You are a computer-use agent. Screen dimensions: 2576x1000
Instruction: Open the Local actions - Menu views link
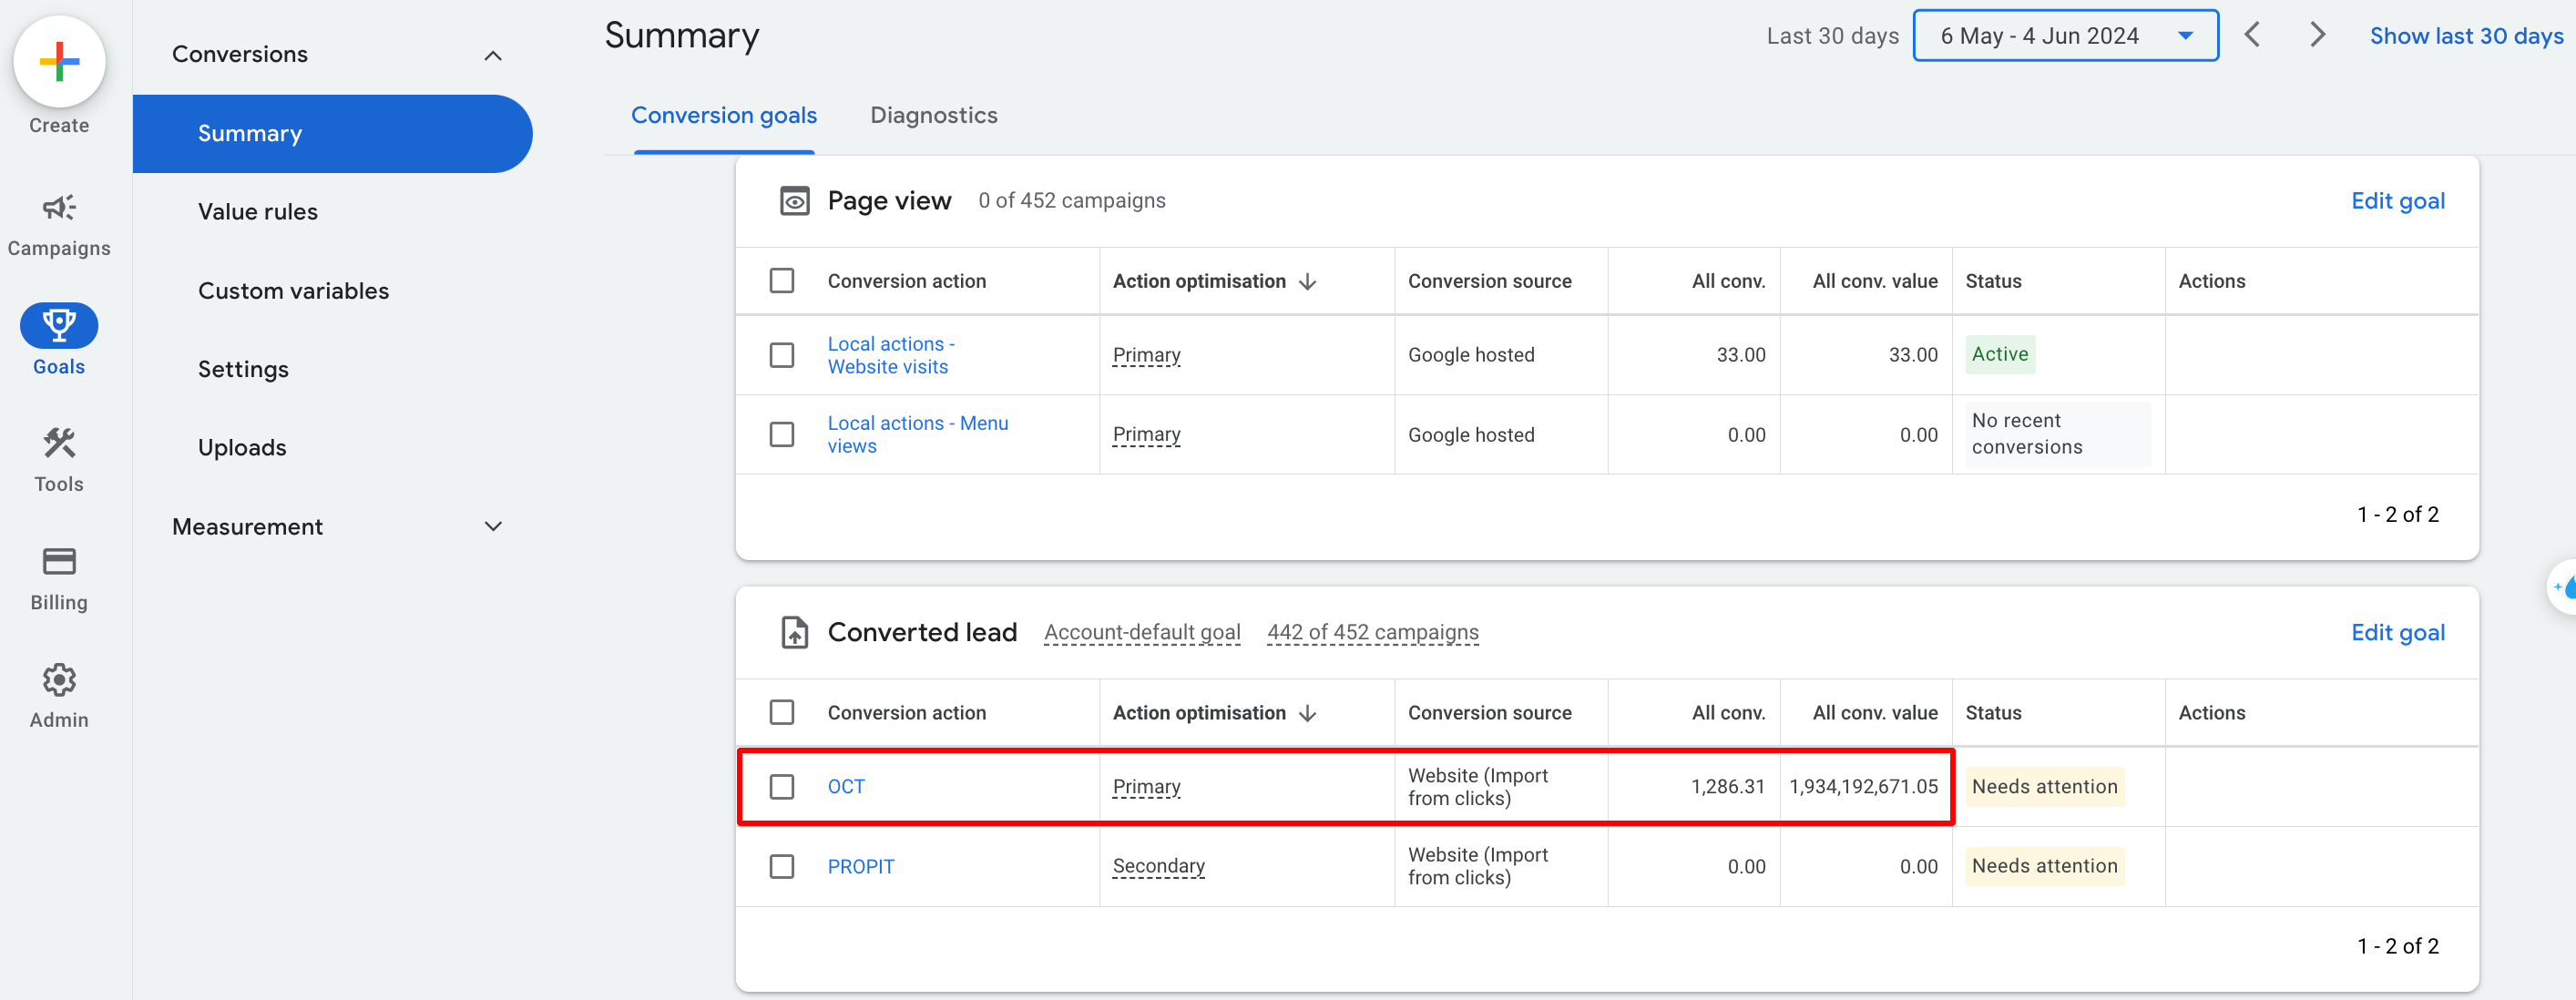pyautogui.click(x=917, y=435)
